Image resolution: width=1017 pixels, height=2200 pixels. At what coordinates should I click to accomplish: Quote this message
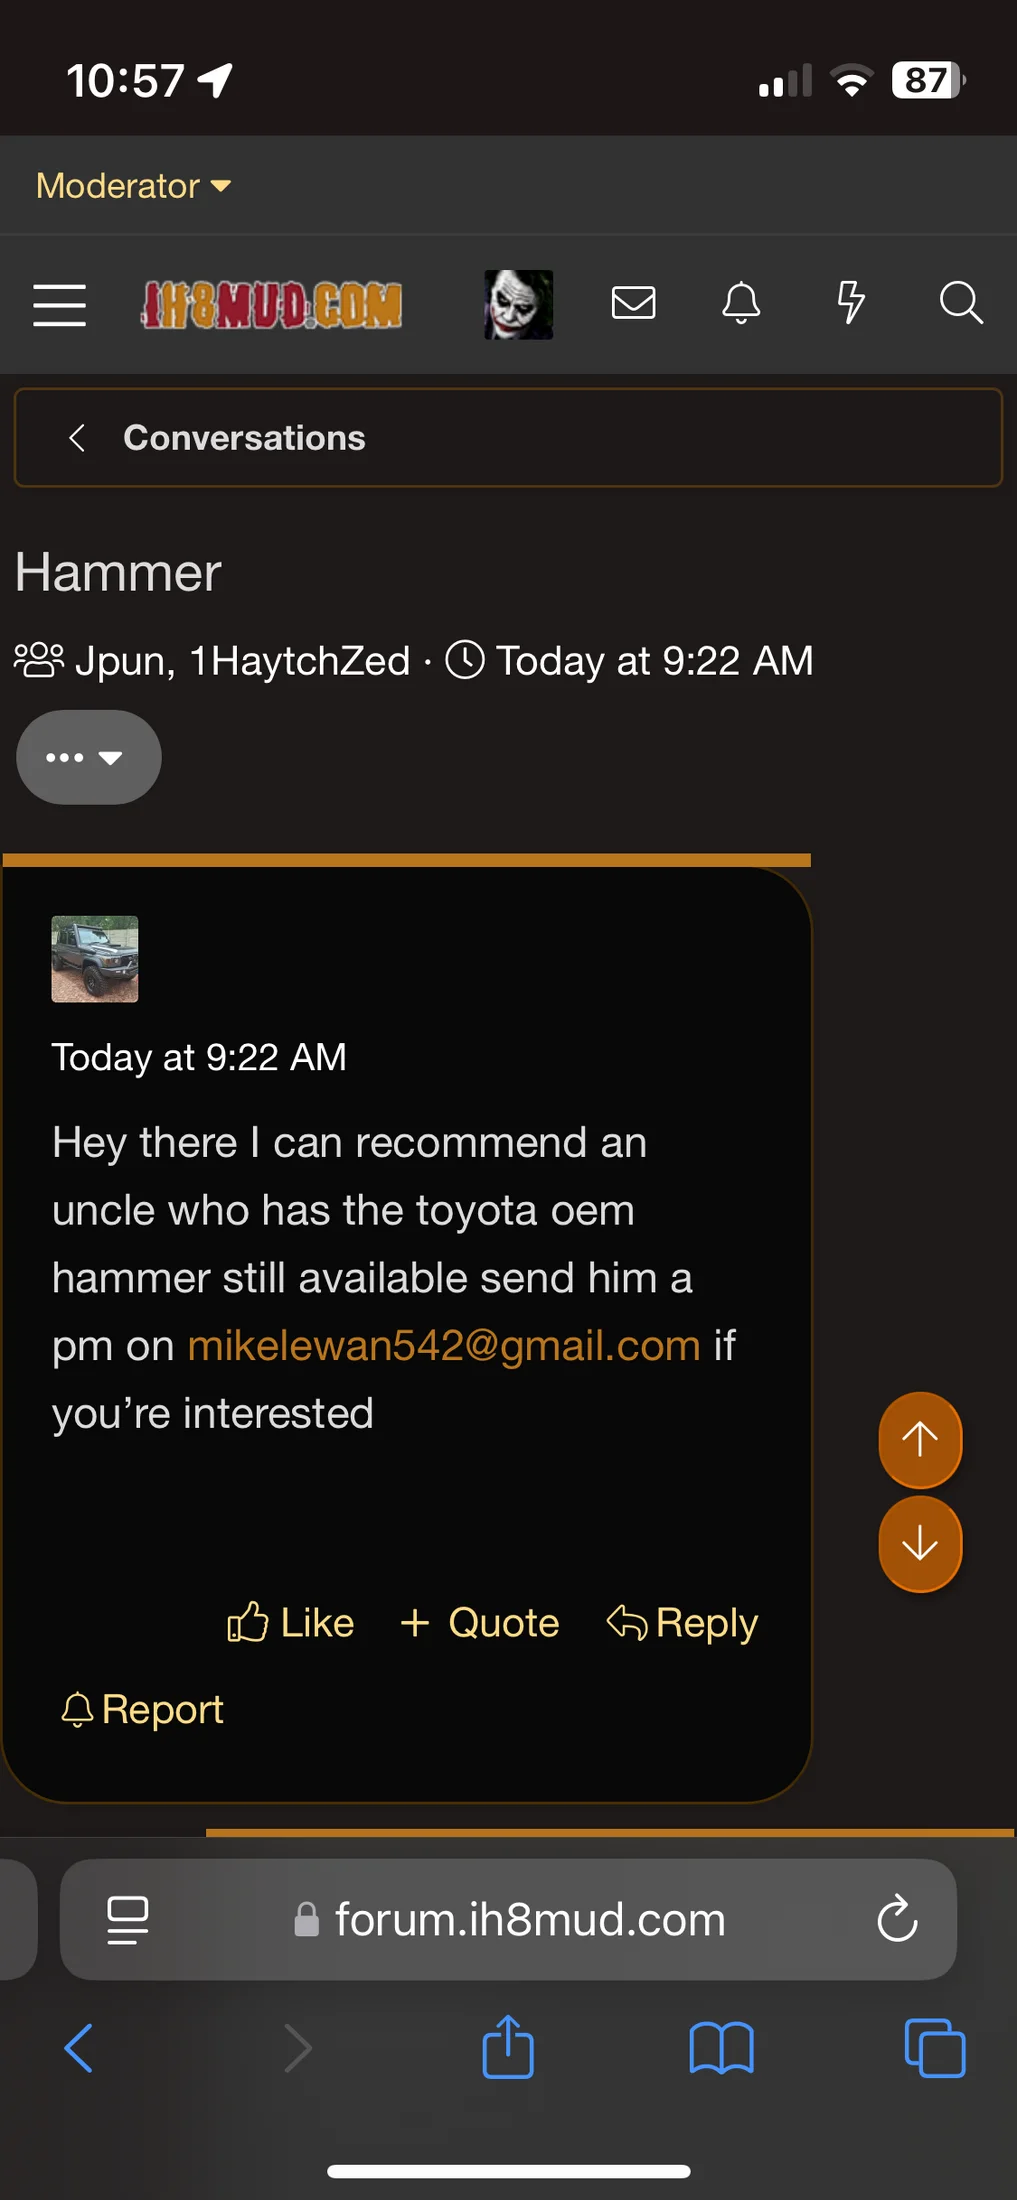[x=479, y=1622]
